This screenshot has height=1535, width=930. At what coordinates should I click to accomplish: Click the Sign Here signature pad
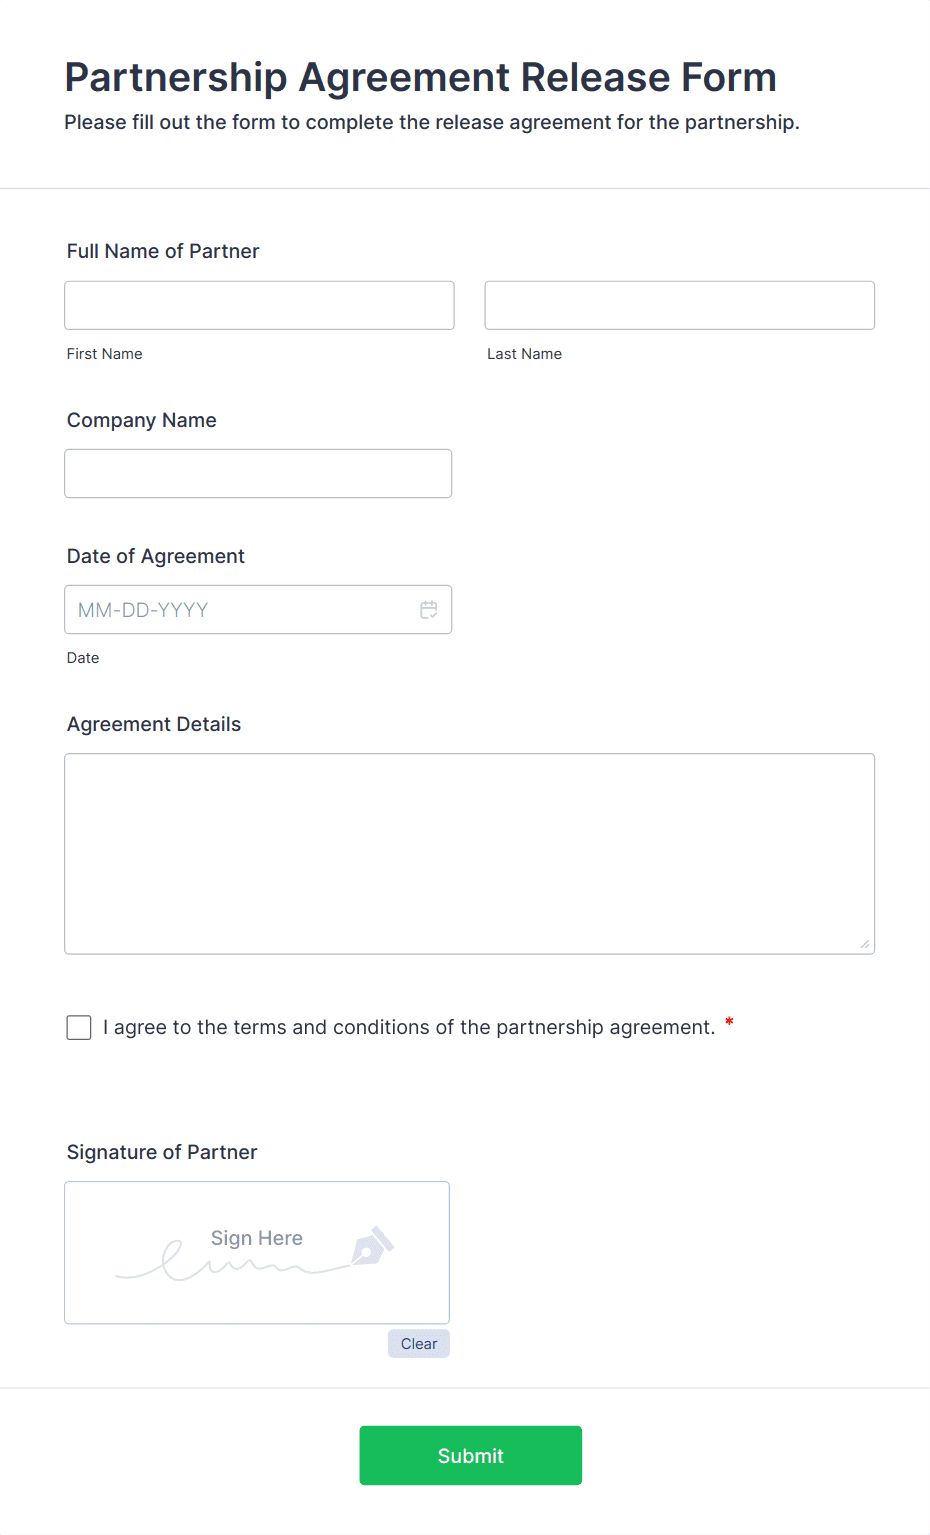coord(256,1252)
